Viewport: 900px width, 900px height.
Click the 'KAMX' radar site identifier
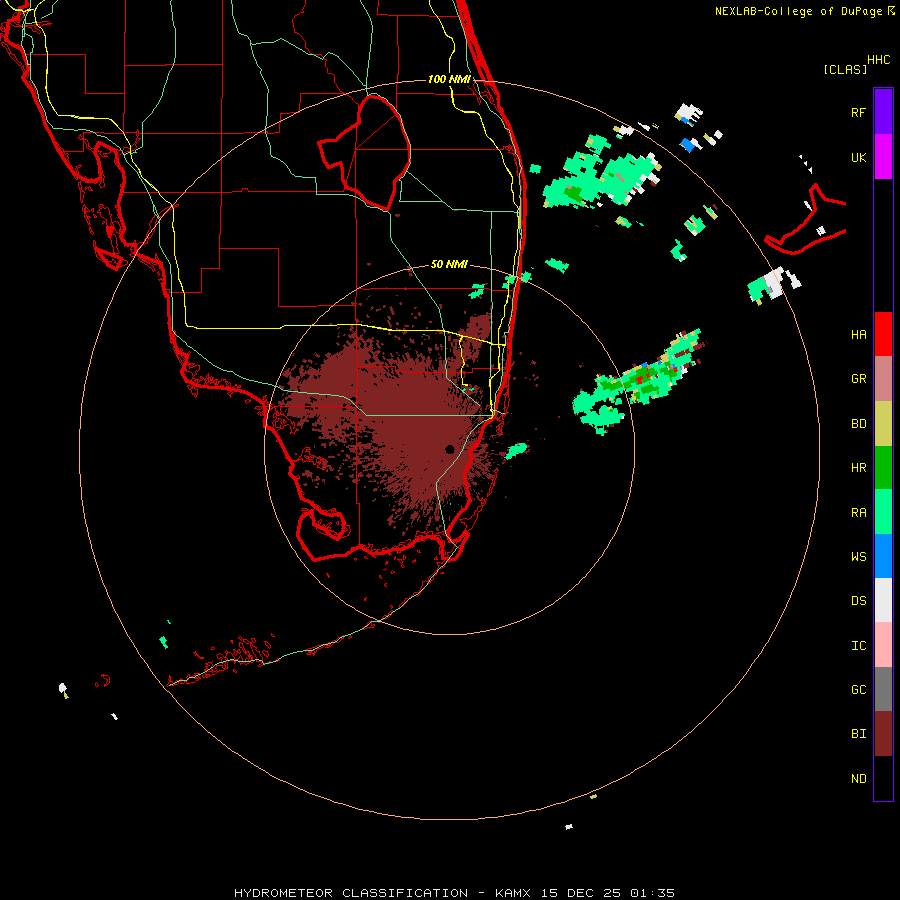(x=513, y=893)
